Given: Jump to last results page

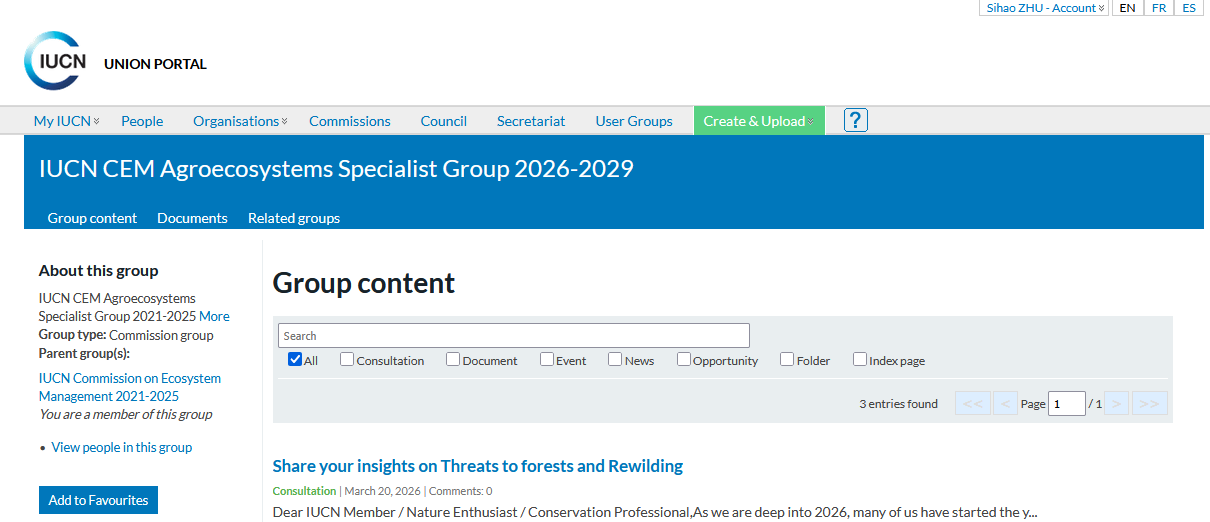Looking at the screenshot, I should tap(1150, 404).
